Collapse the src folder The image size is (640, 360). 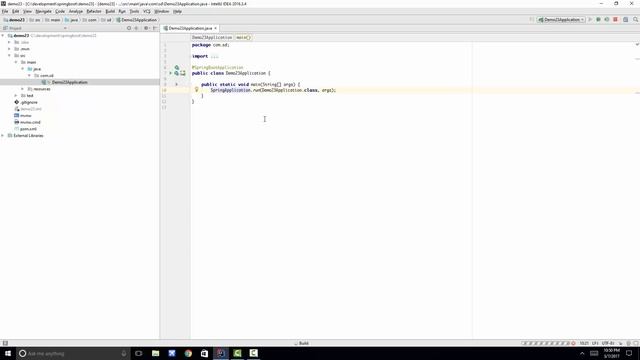click(9, 56)
